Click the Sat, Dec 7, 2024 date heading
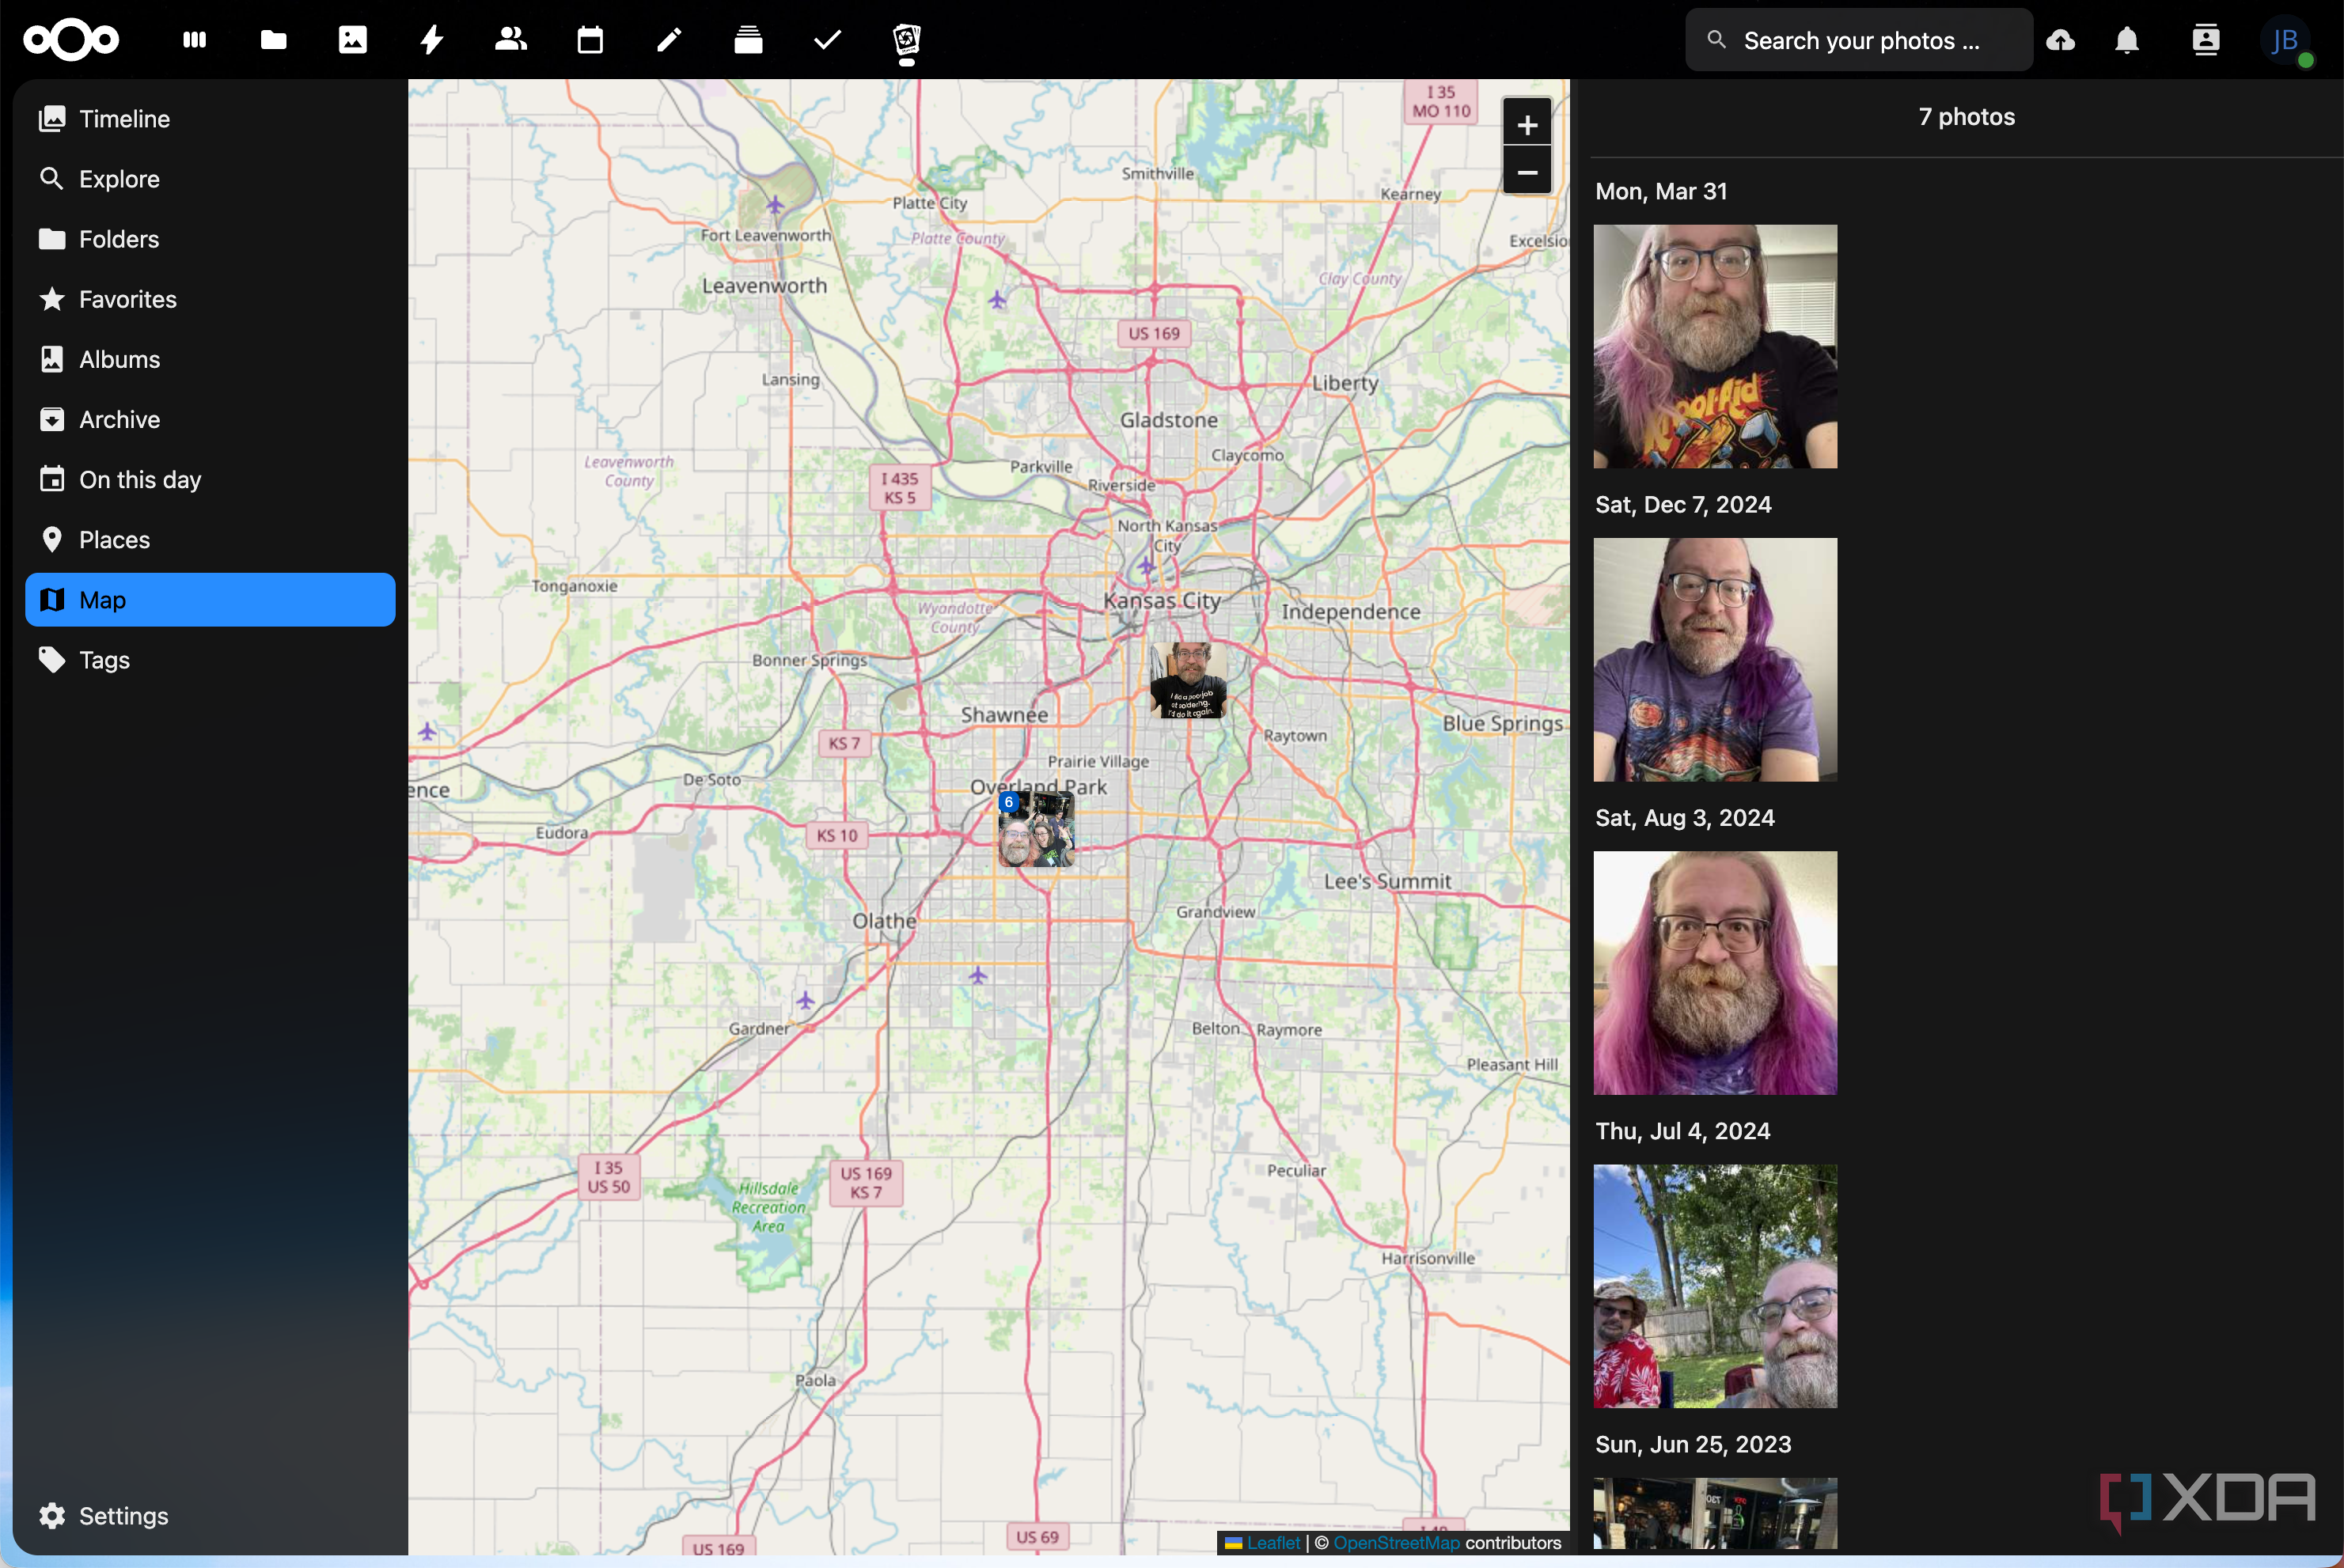 point(1683,505)
